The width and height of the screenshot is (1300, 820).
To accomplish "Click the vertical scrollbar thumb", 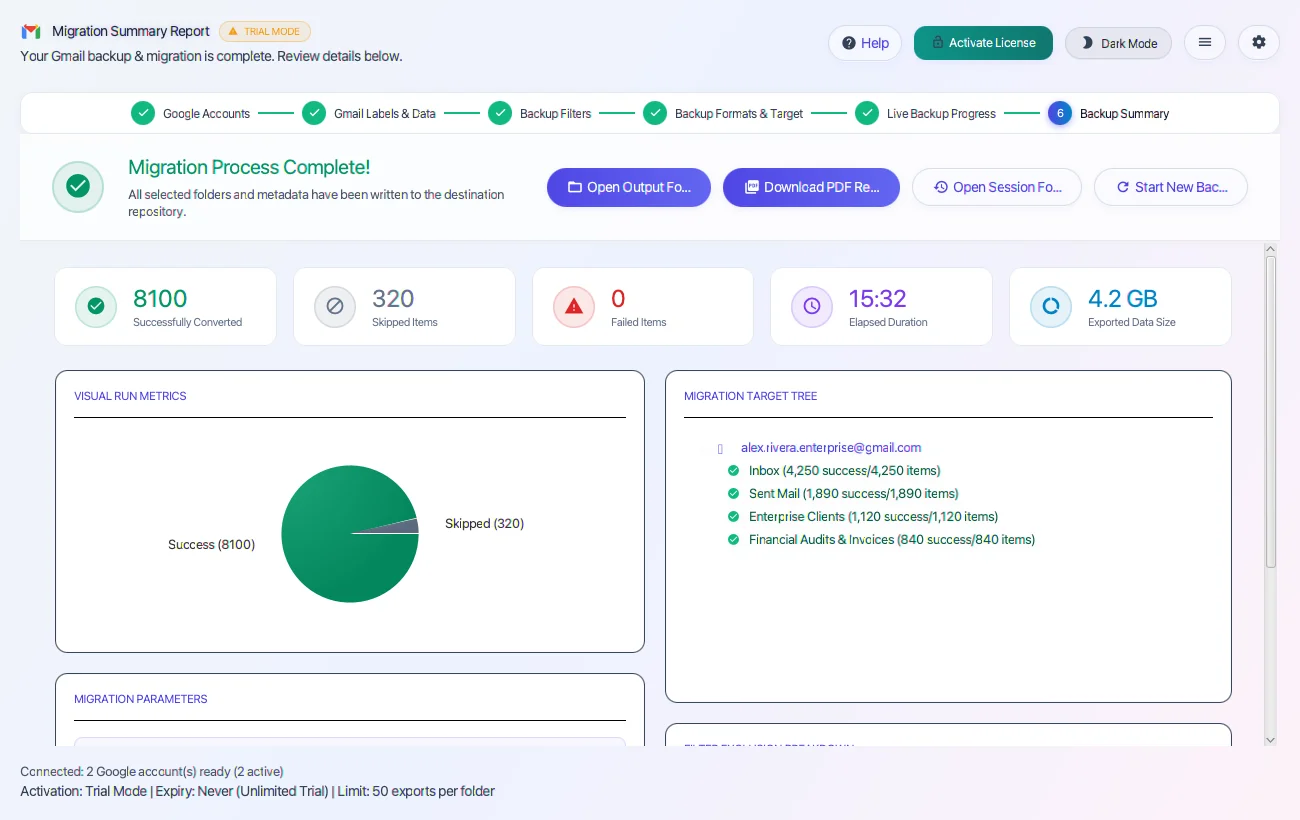I will click(1271, 412).
